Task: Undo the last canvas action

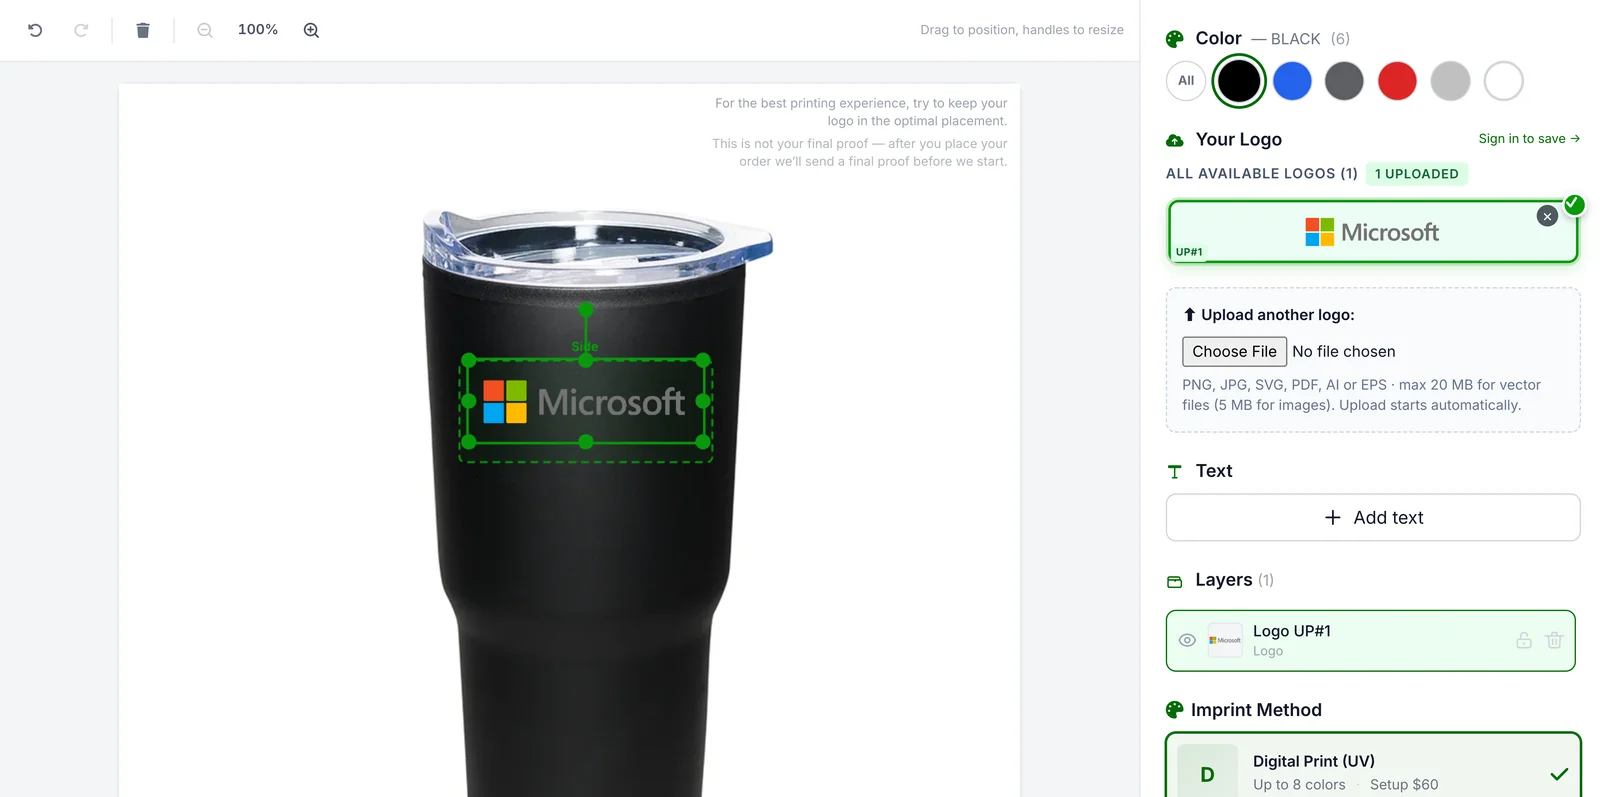Action: (x=35, y=30)
